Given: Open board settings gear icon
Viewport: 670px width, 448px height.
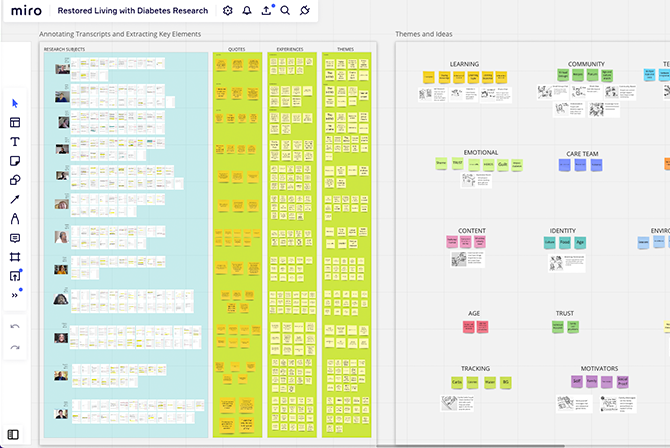Looking at the screenshot, I should (228, 11).
